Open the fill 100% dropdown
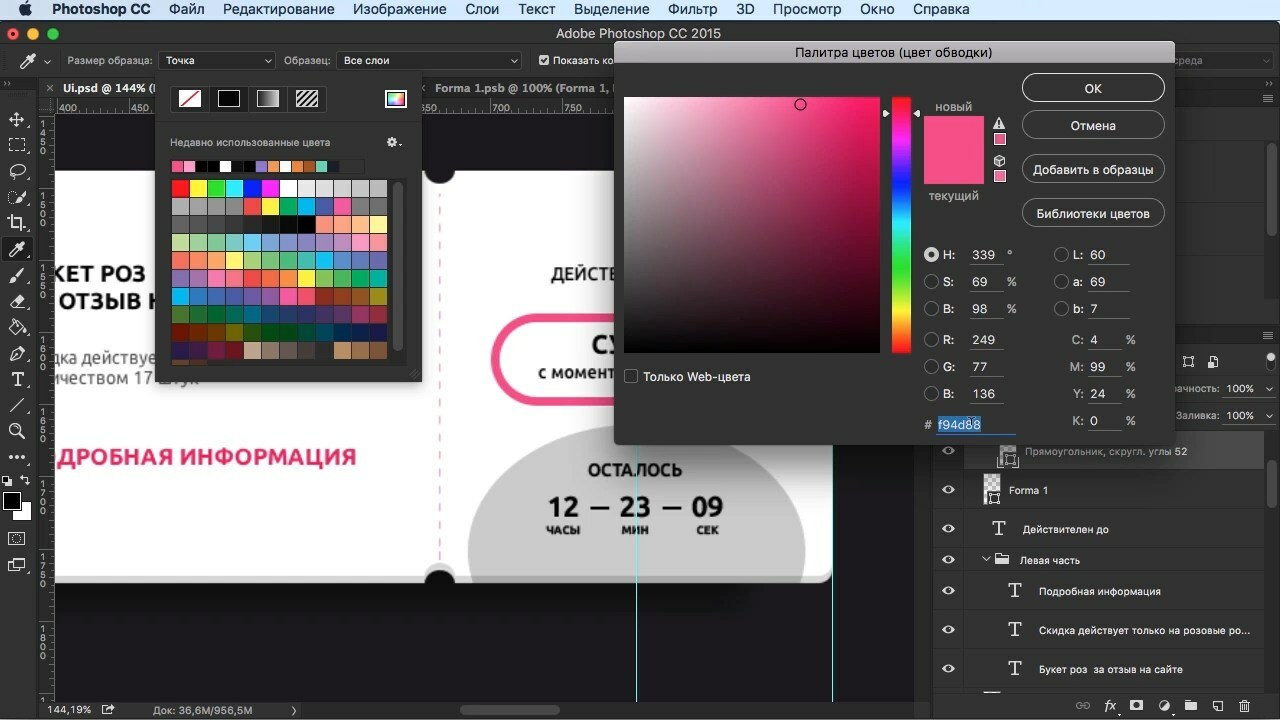The image size is (1280, 720). coord(1269,416)
